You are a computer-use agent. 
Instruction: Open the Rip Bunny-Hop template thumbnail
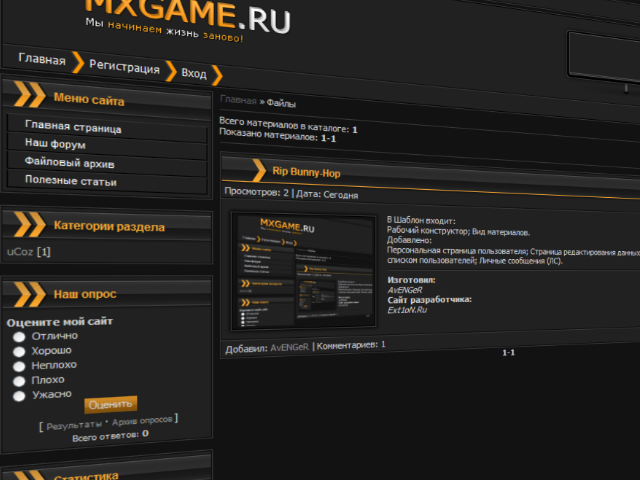pos(303,271)
